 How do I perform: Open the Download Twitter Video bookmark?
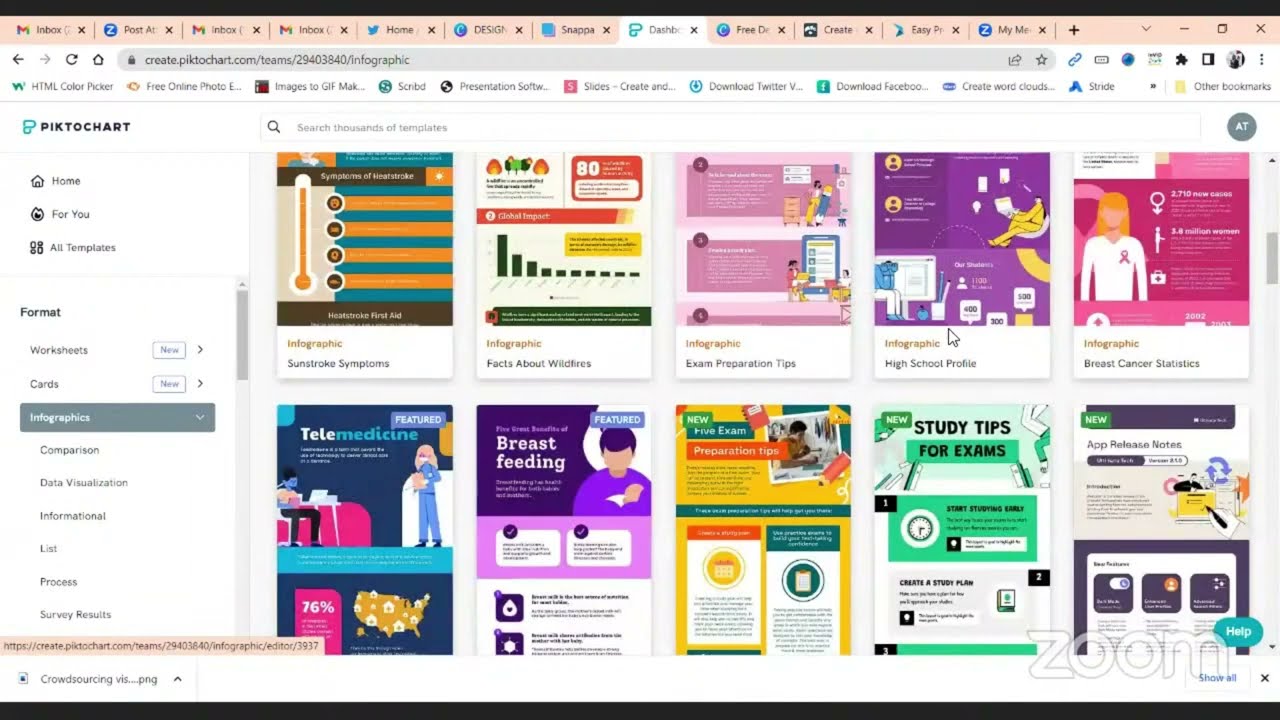click(x=746, y=87)
